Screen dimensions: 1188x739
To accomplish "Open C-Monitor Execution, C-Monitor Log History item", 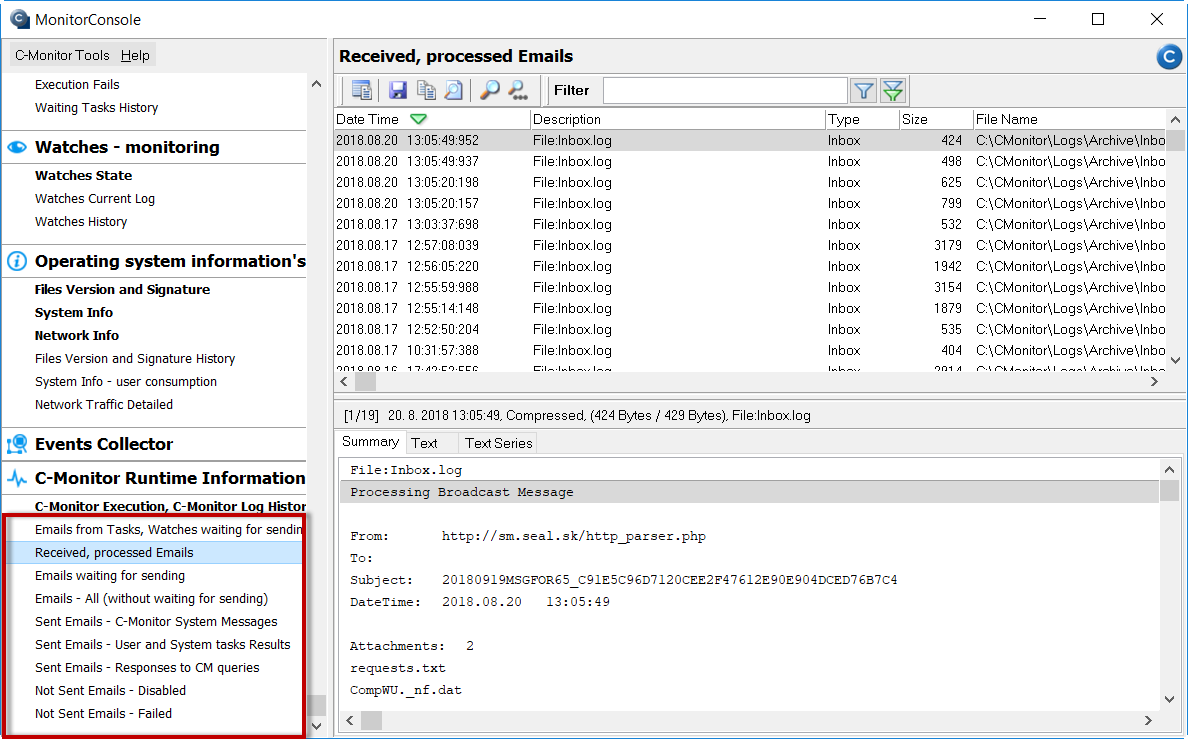I will coord(170,506).
